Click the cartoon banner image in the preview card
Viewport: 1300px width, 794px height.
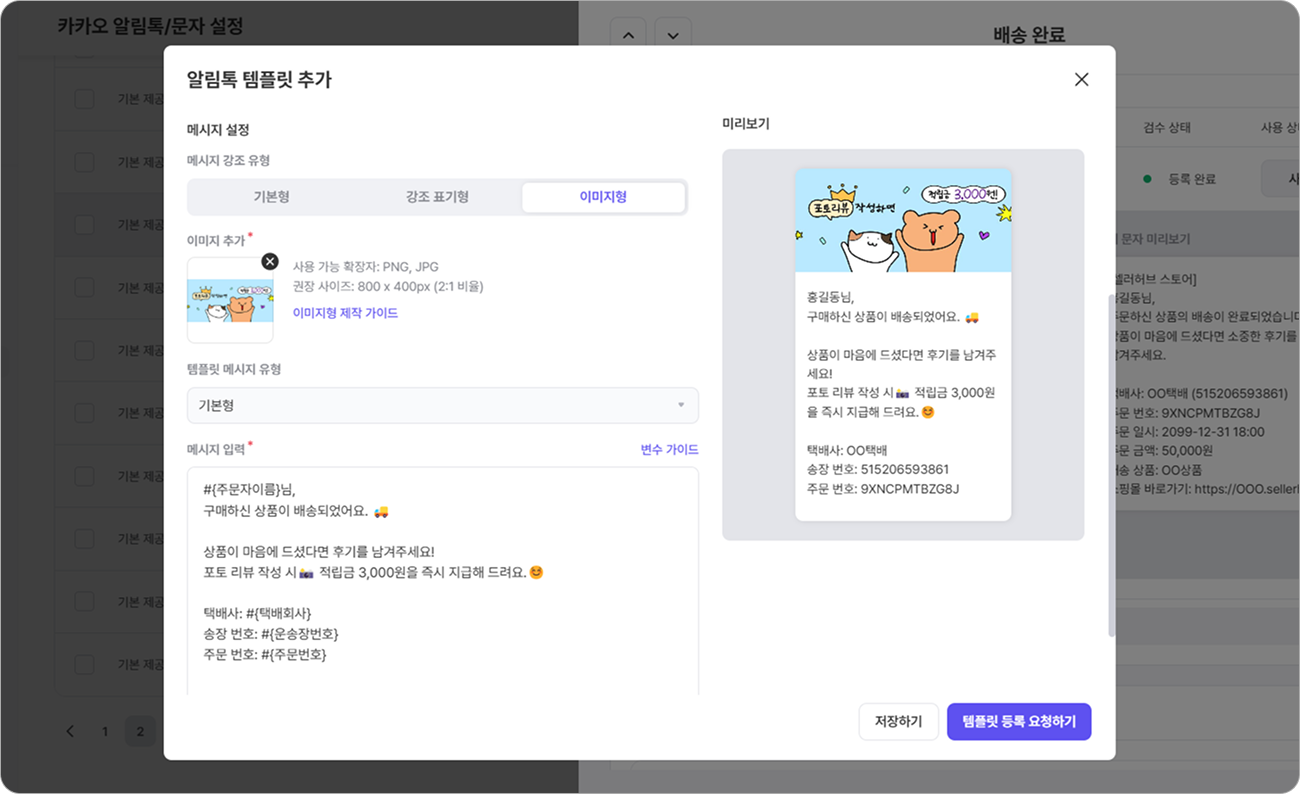(903, 220)
